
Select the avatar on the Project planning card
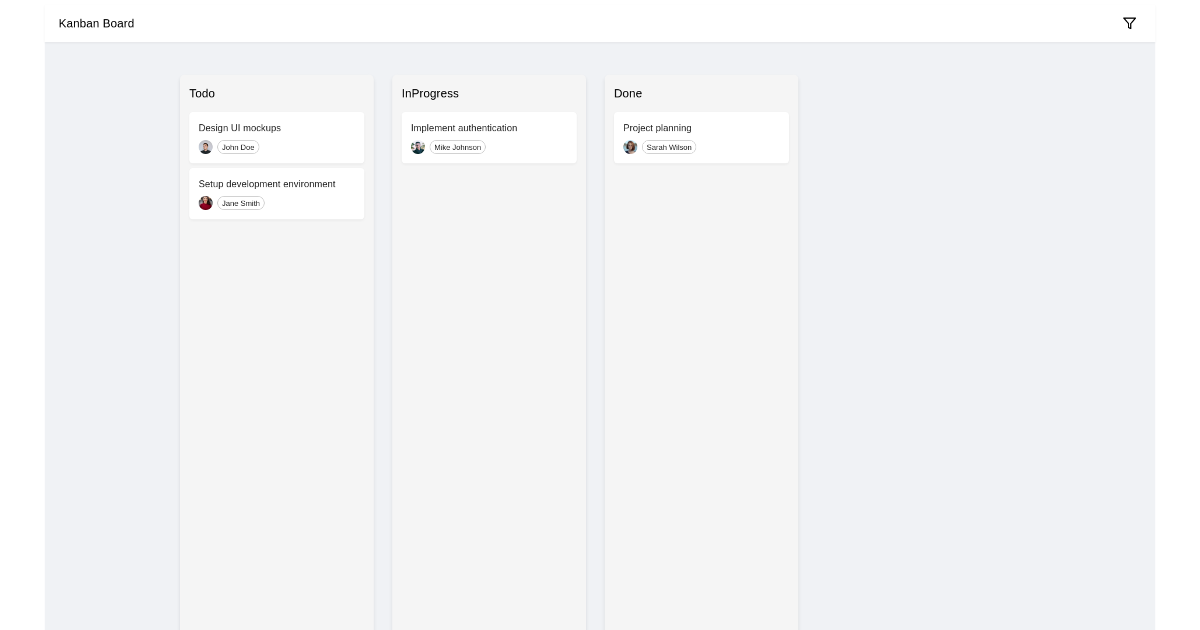630,147
